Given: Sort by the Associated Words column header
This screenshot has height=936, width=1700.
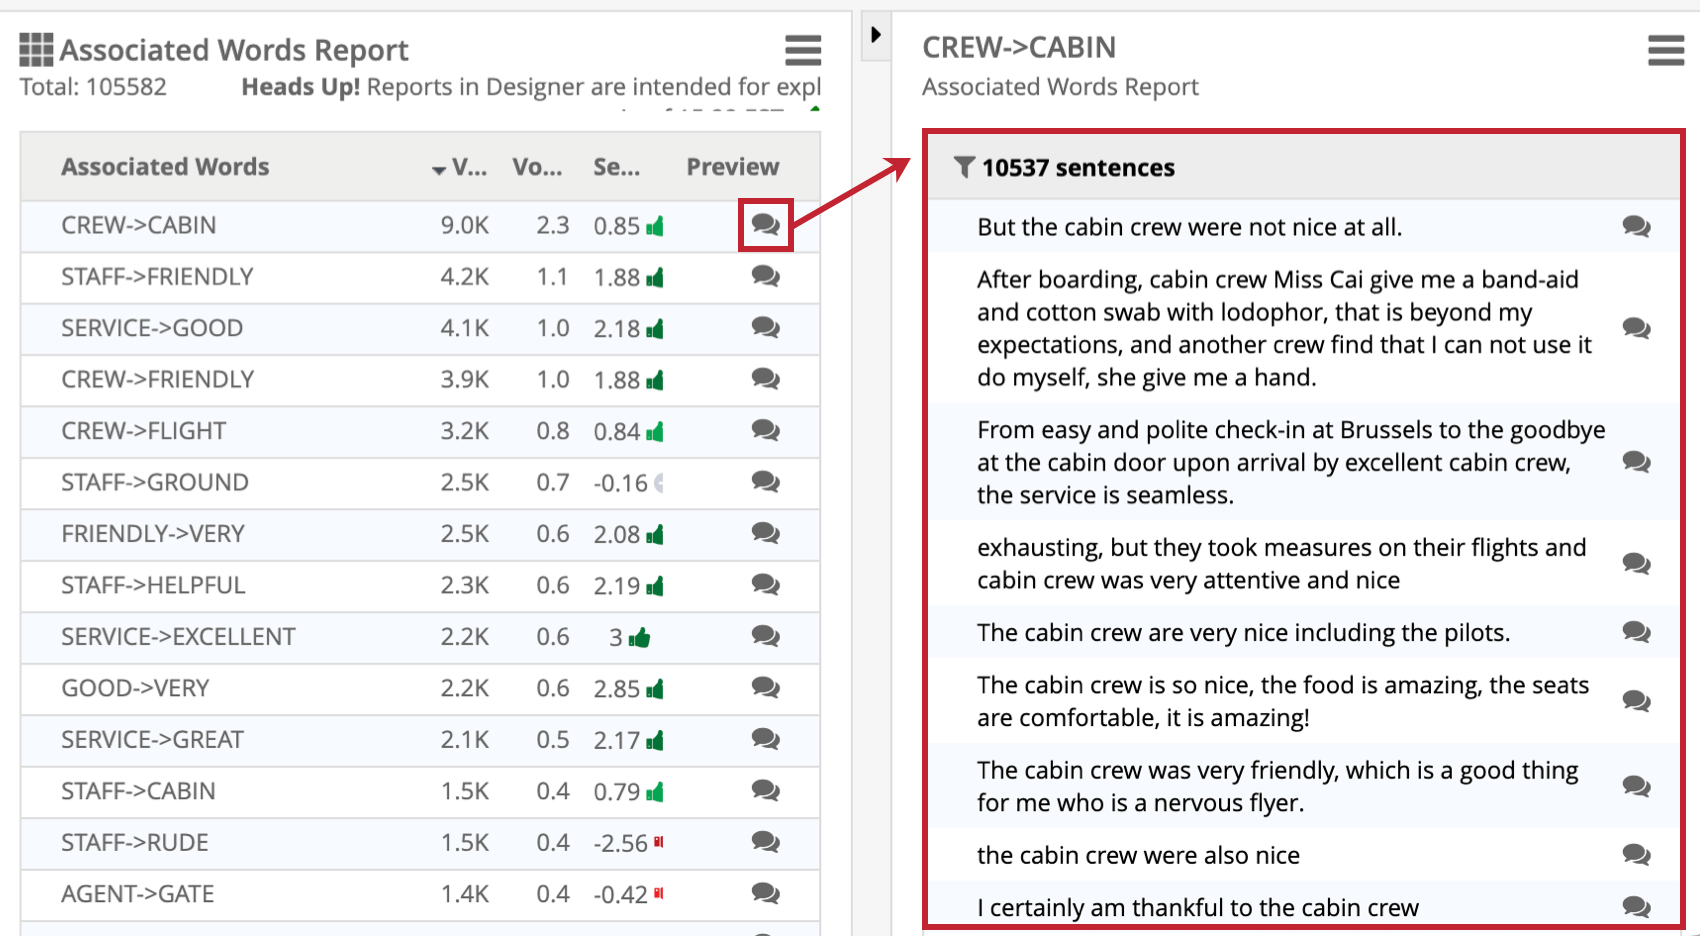Looking at the screenshot, I should (x=165, y=167).
